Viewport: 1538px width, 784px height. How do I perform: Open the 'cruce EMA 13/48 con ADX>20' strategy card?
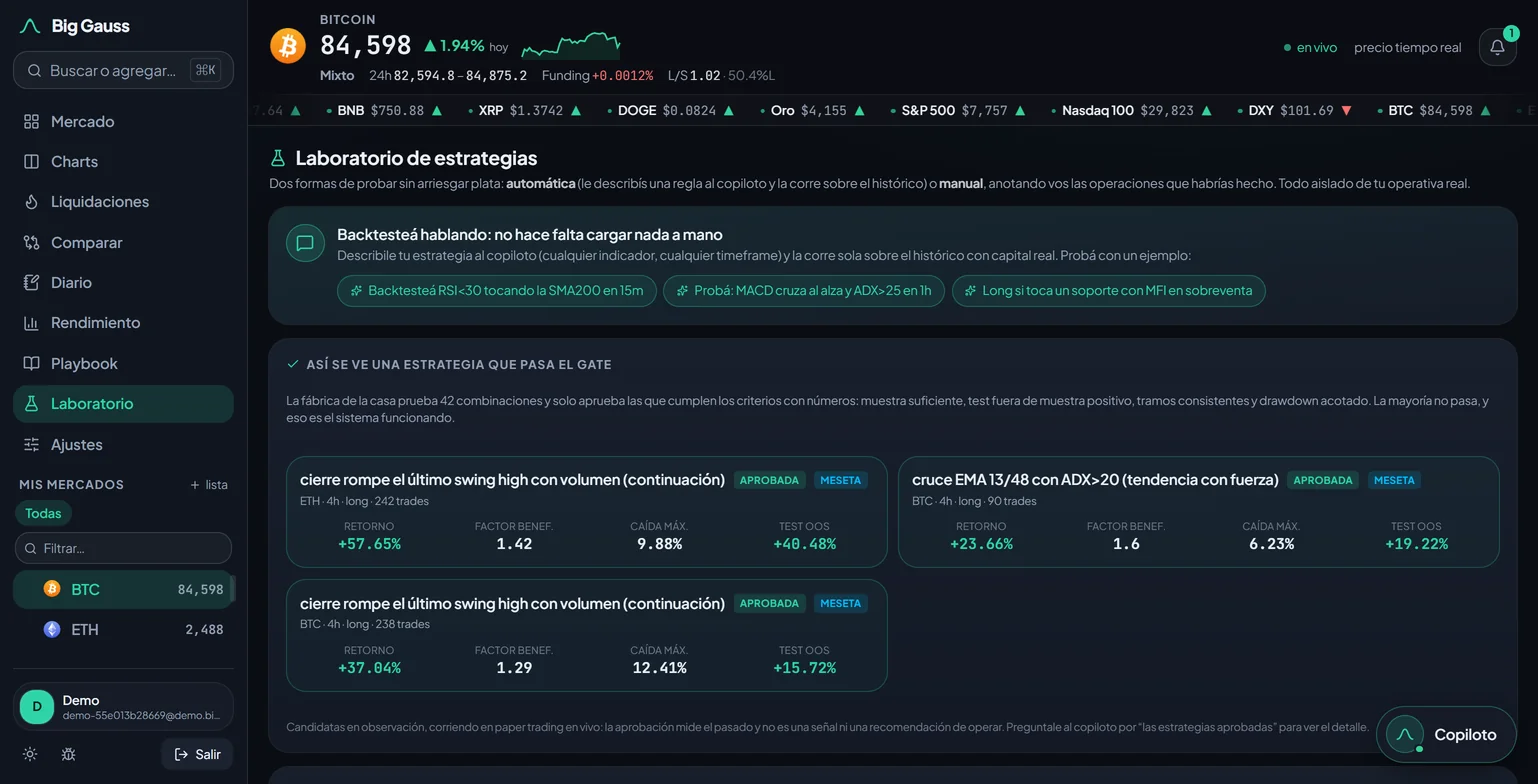coord(1199,512)
